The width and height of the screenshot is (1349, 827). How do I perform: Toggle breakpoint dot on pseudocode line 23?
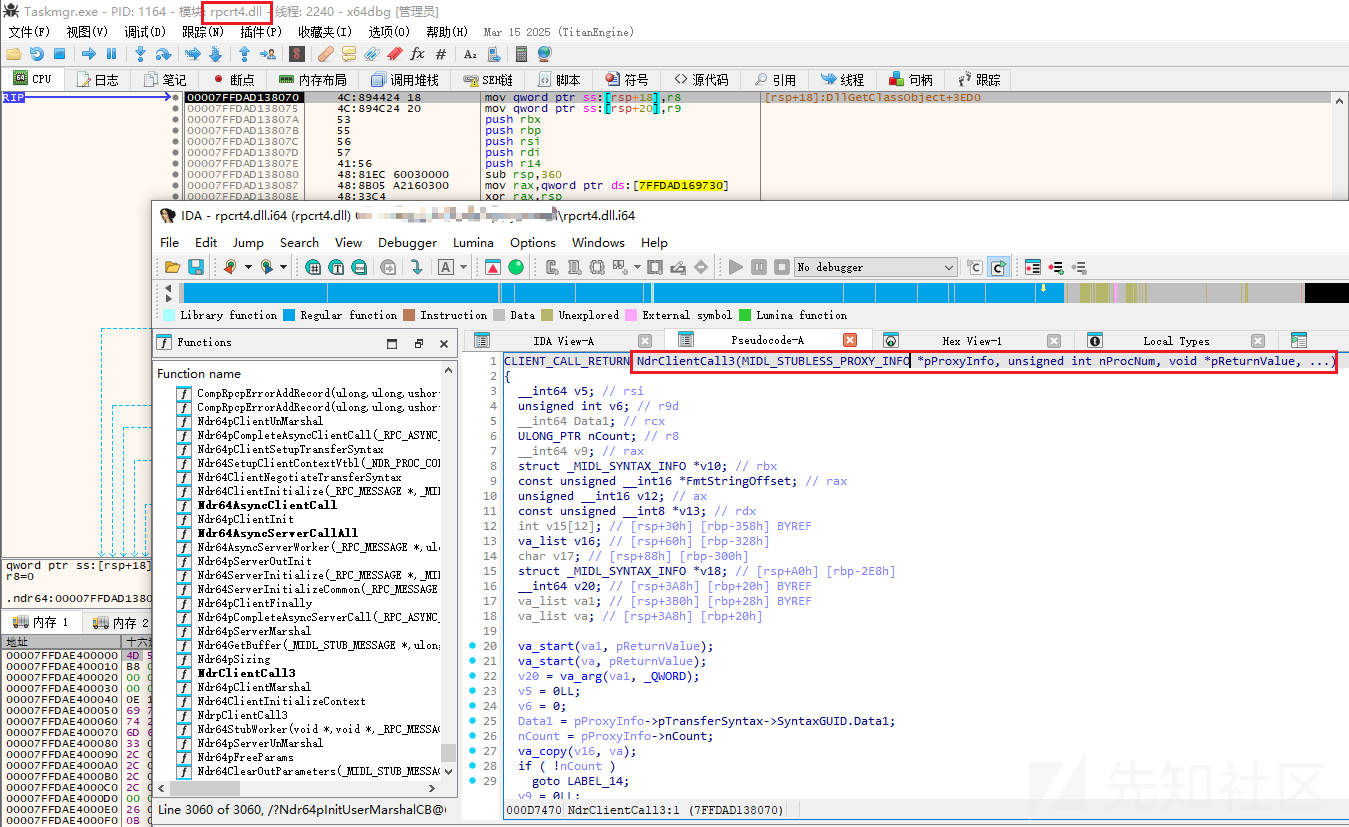[472, 691]
